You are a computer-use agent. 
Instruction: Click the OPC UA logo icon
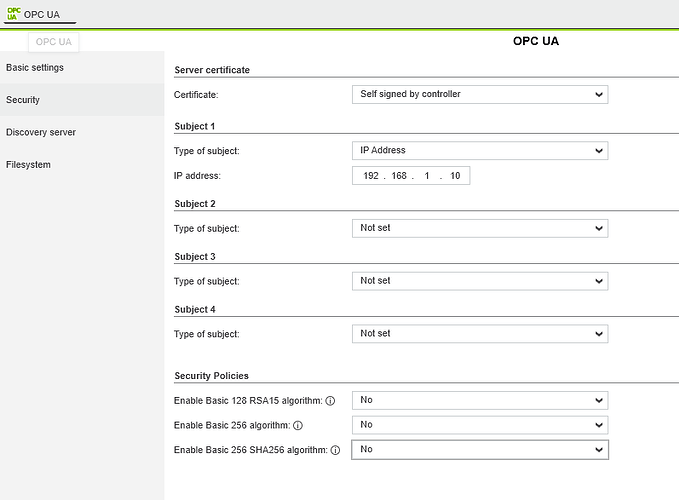point(13,13)
